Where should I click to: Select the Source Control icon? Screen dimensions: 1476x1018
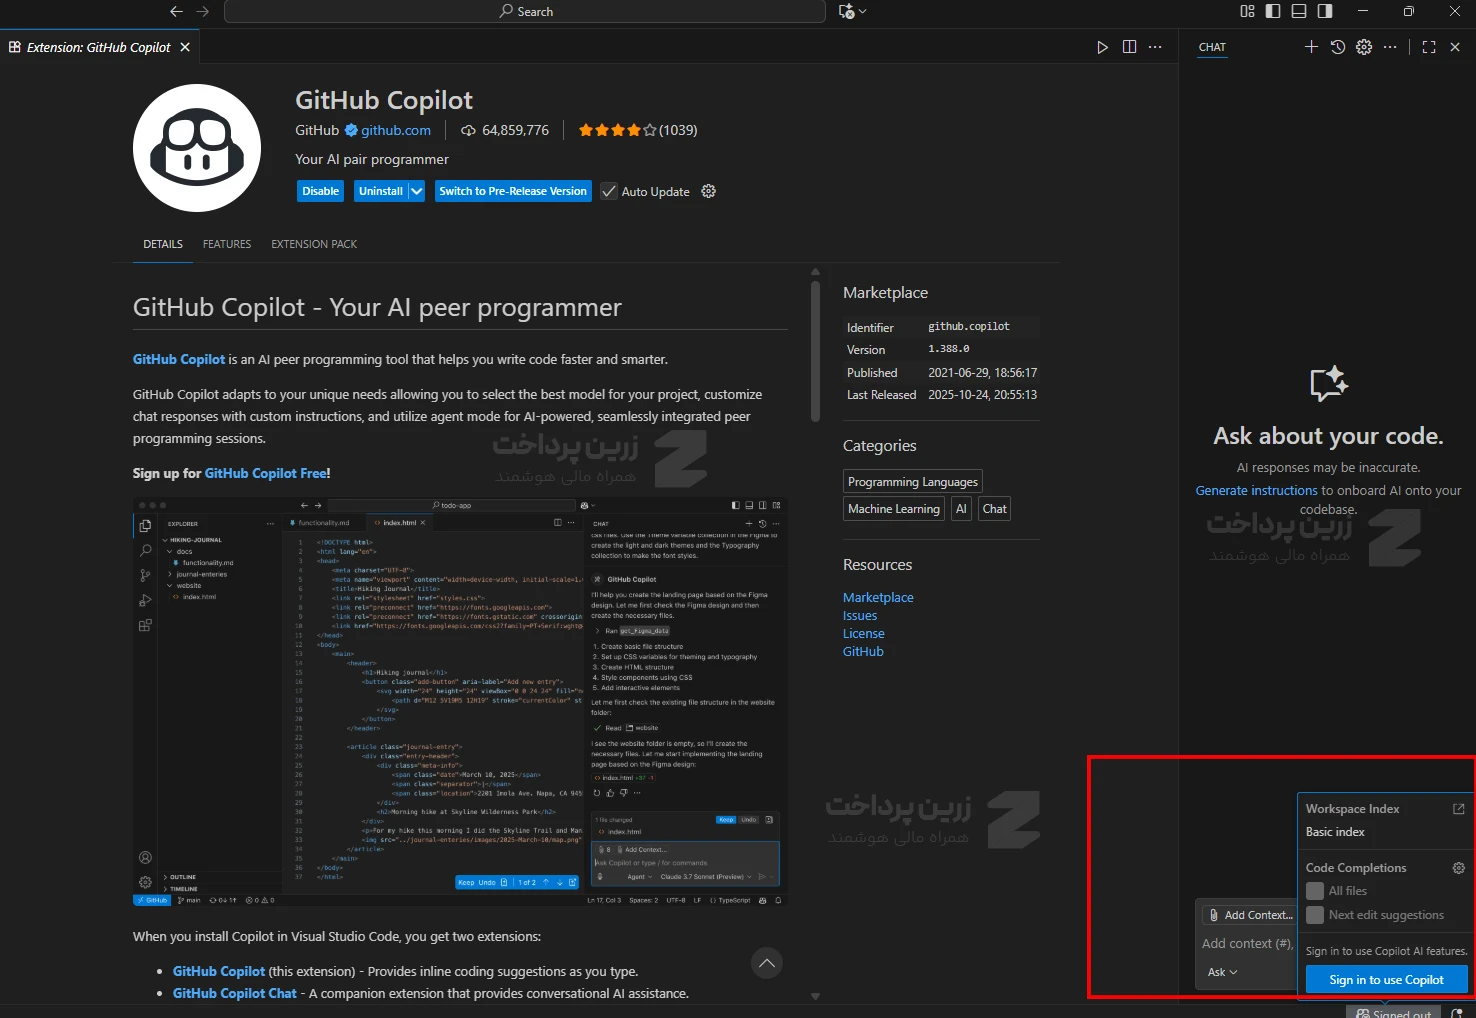coord(146,575)
